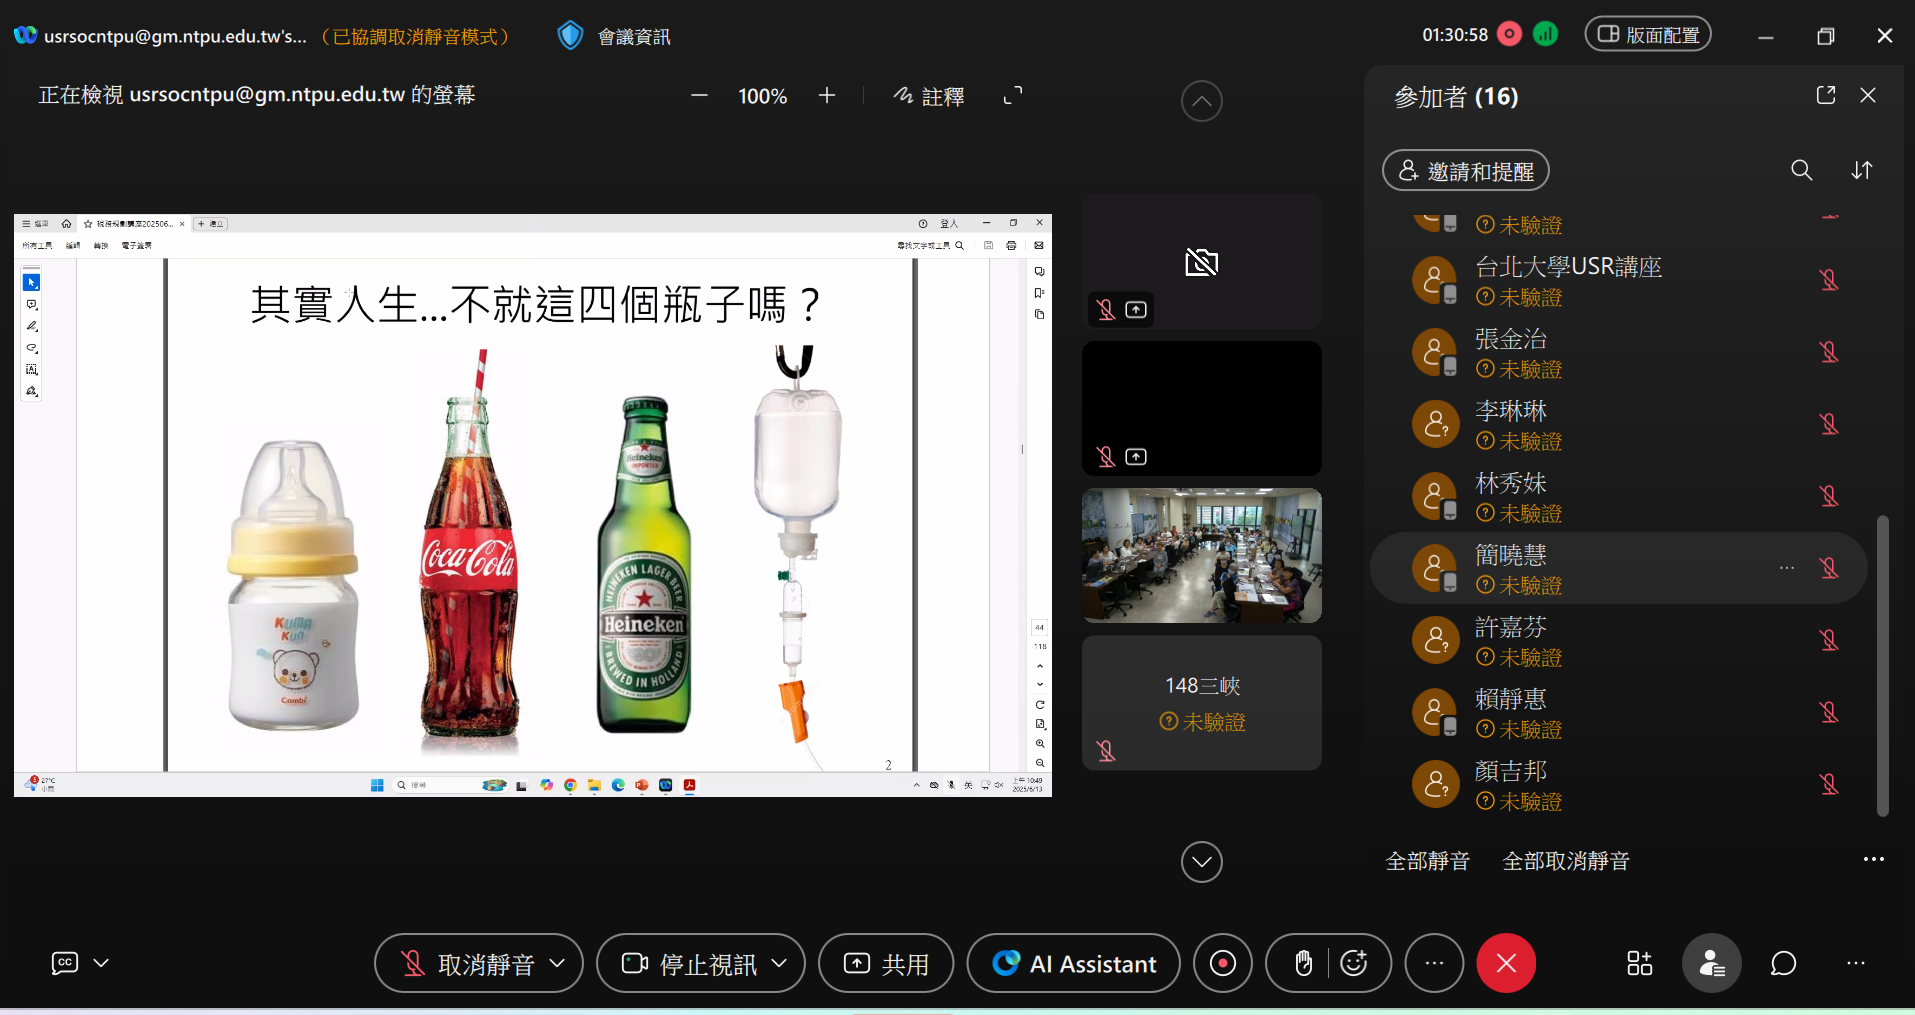
Task: Expand video options dropdown arrow
Action: [780, 963]
